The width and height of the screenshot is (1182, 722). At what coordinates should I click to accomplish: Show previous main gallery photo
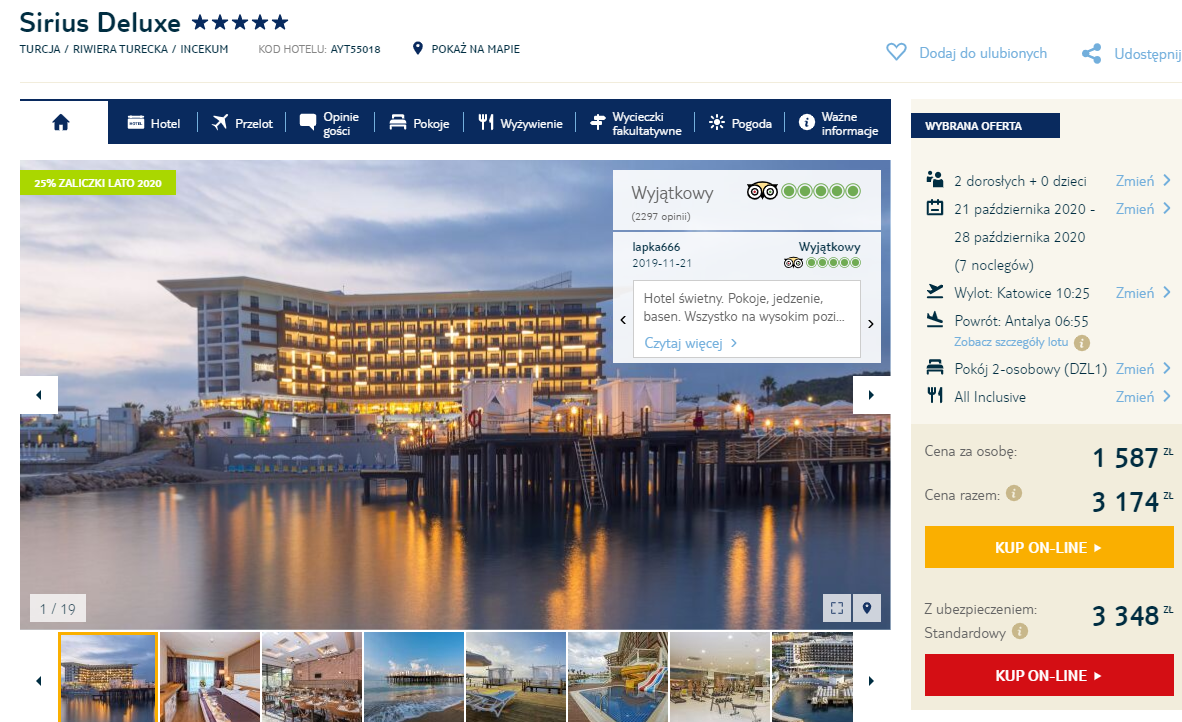[x=39, y=395]
